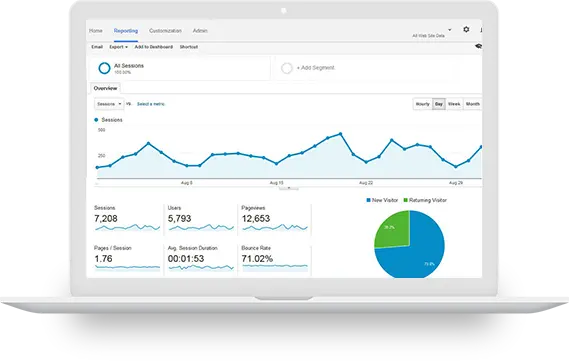This screenshot has height=361, width=569.
Task: Expand the All Web Site Data dropdown arrow
Action: 450,30
